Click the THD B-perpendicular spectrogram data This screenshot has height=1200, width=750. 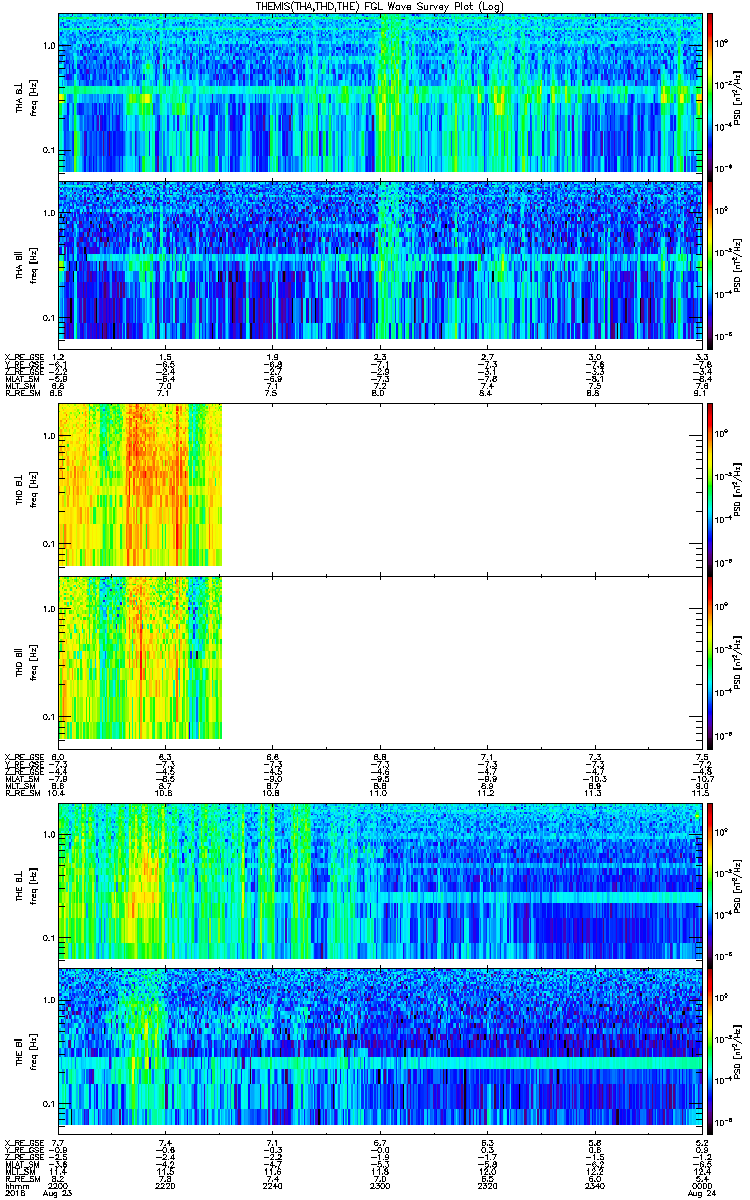139,486
